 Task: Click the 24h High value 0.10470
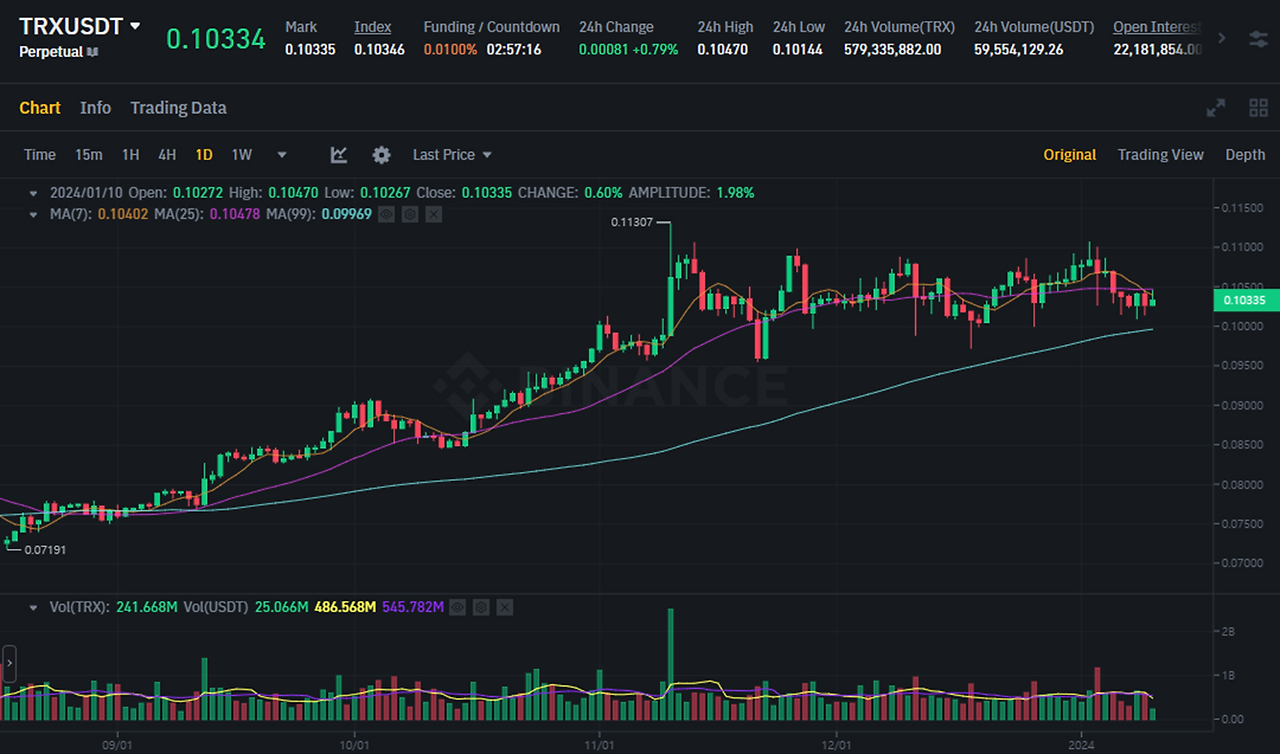[x=723, y=49]
